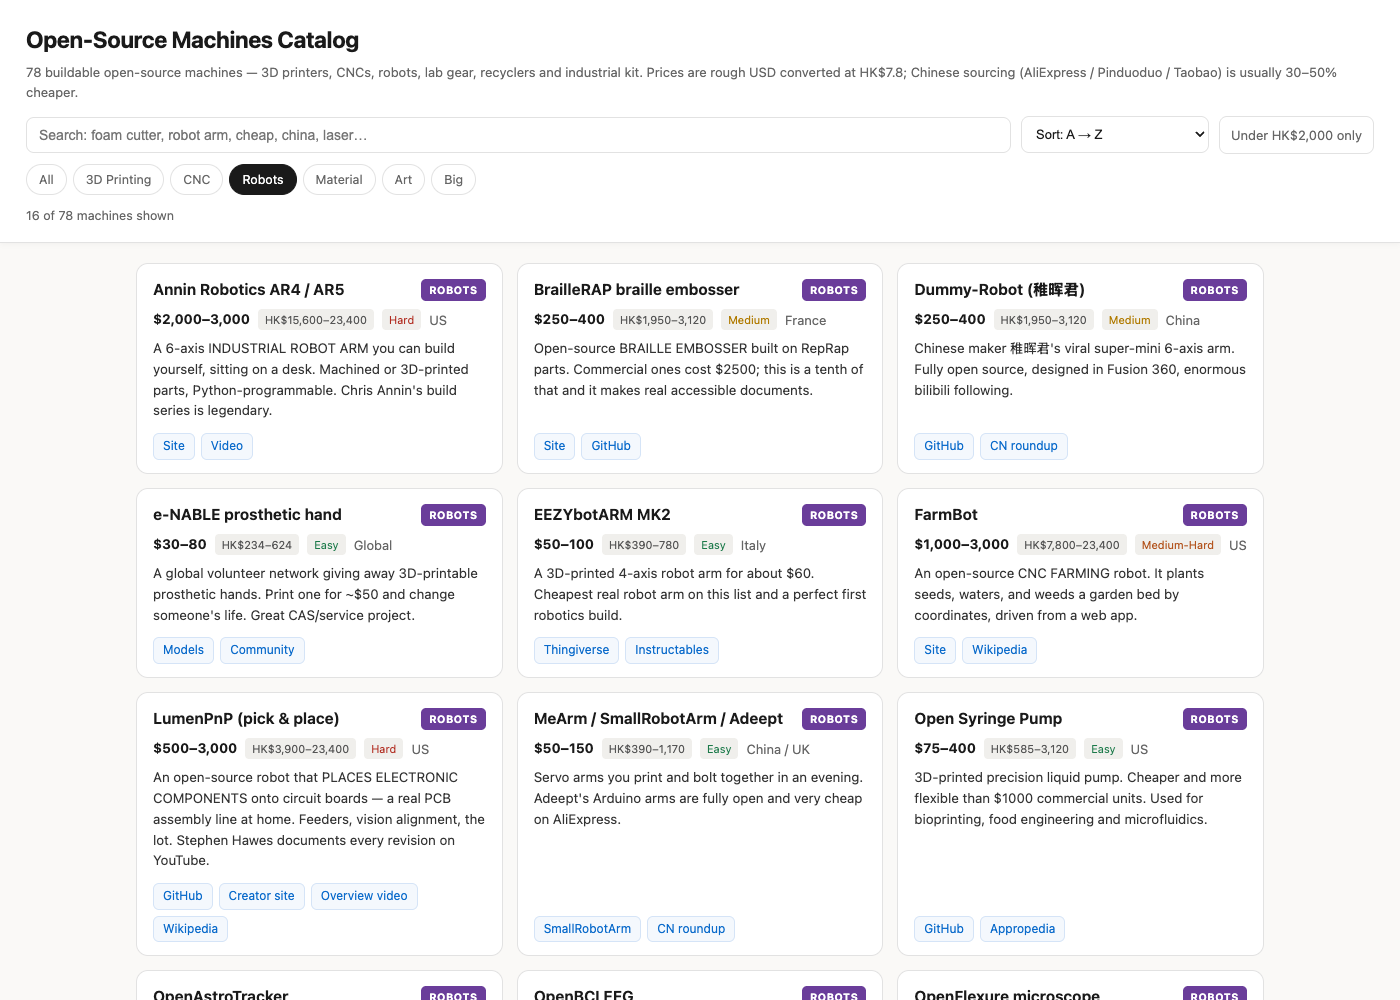This screenshot has height=1000, width=1400.
Task: Filter by the CNC category
Action: [197, 180]
